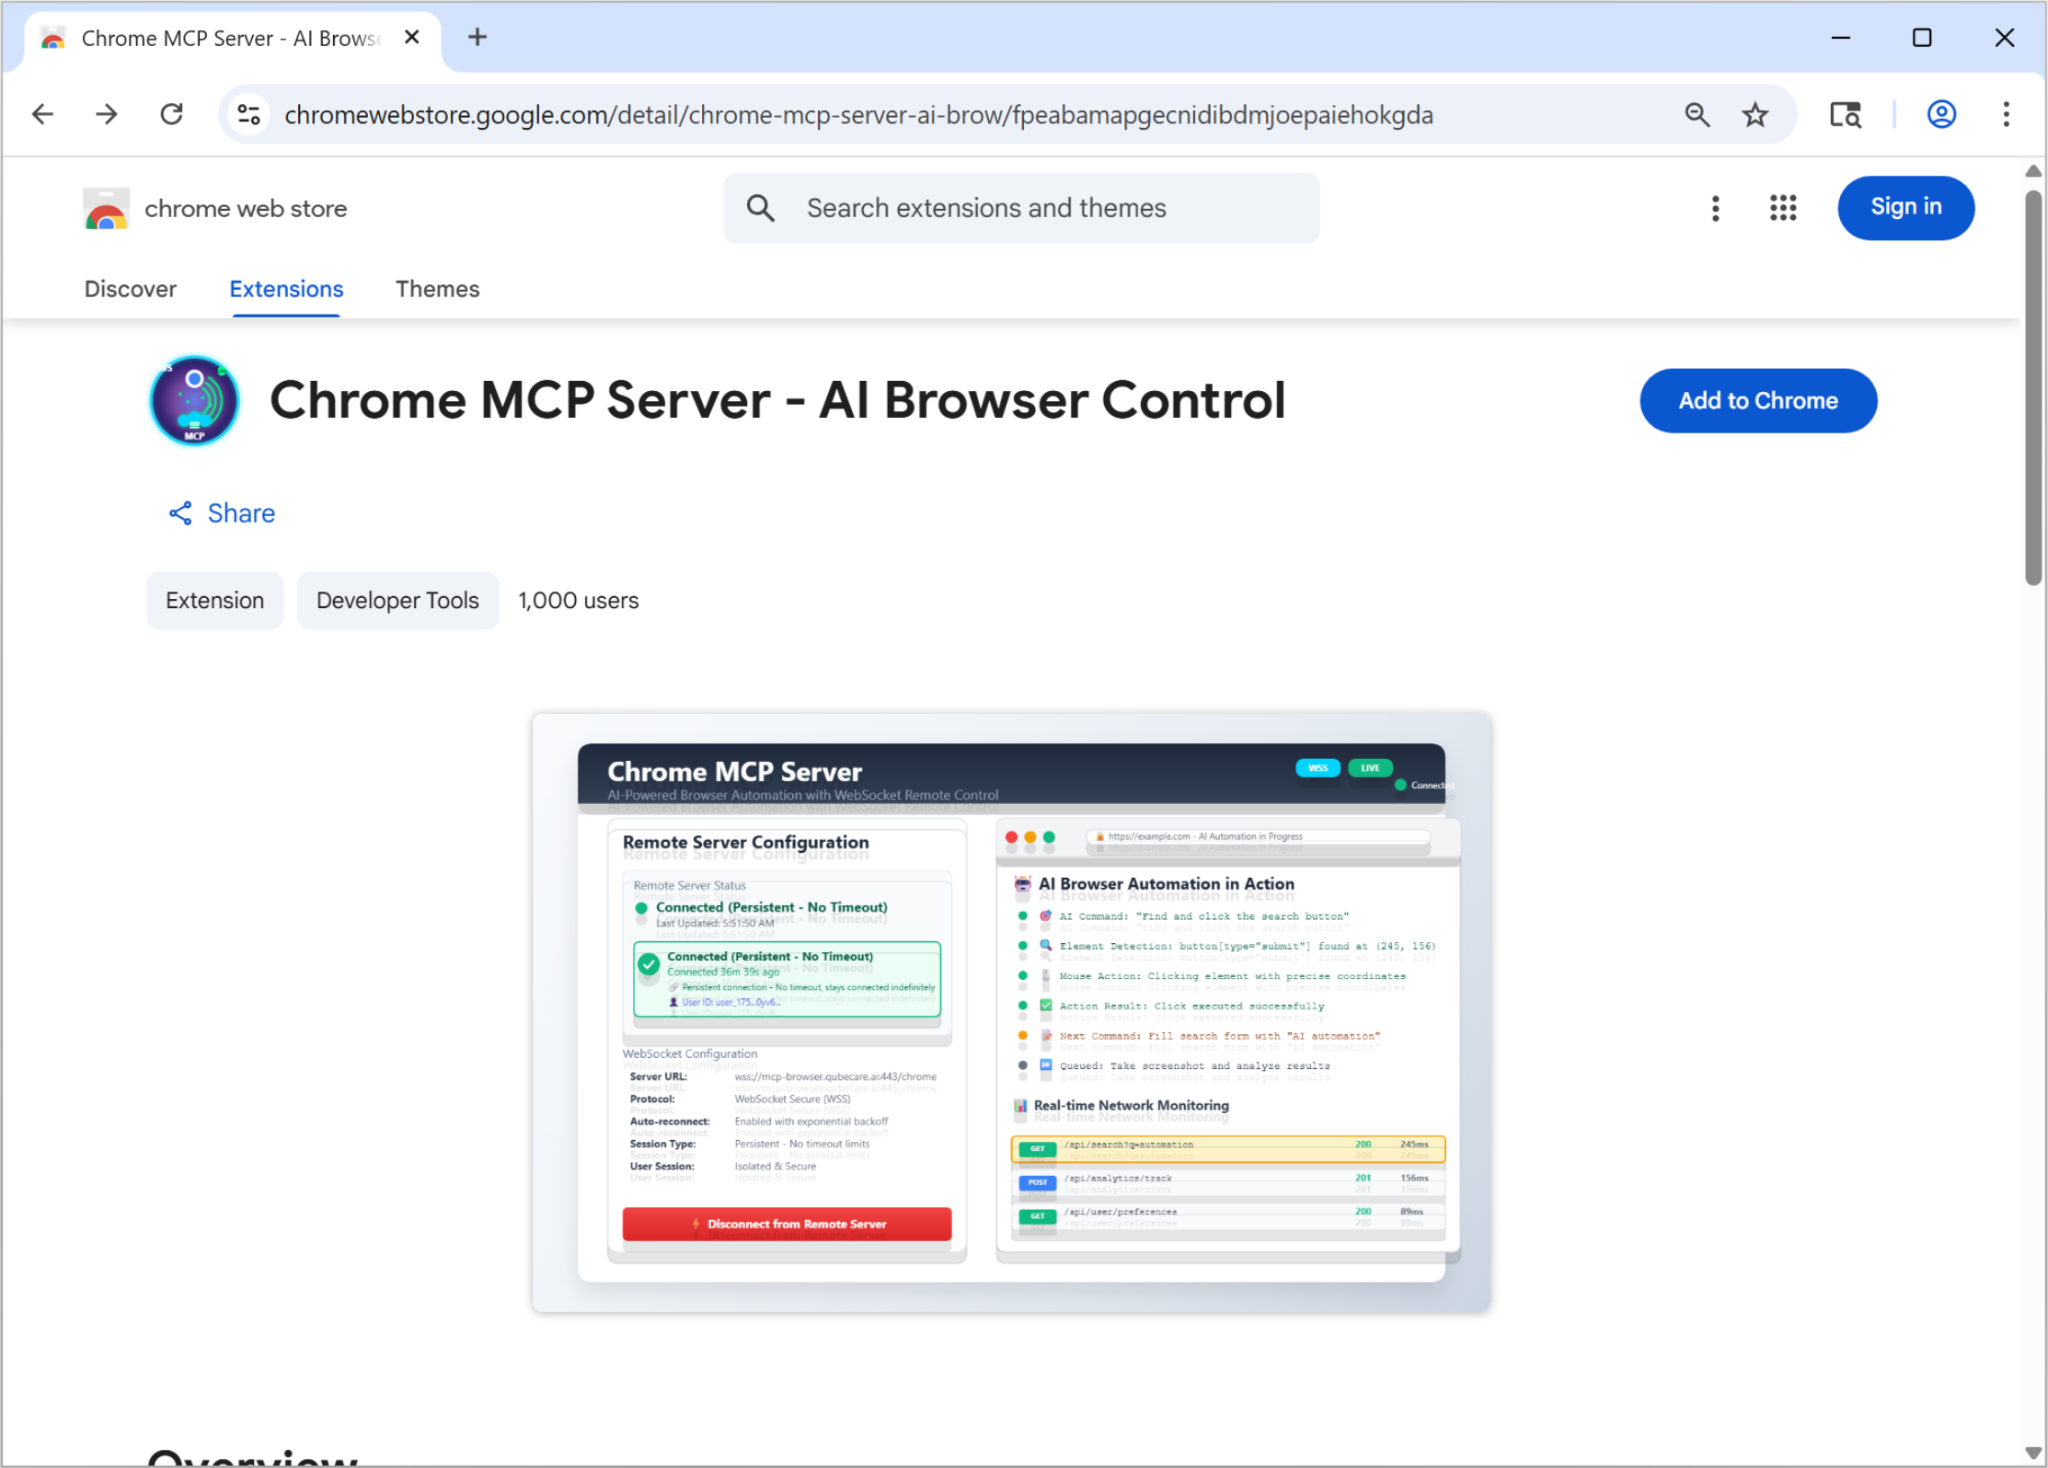Click the search magnifier in the store search box
The width and height of the screenshot is (2048, 1468).
point(761,208)
